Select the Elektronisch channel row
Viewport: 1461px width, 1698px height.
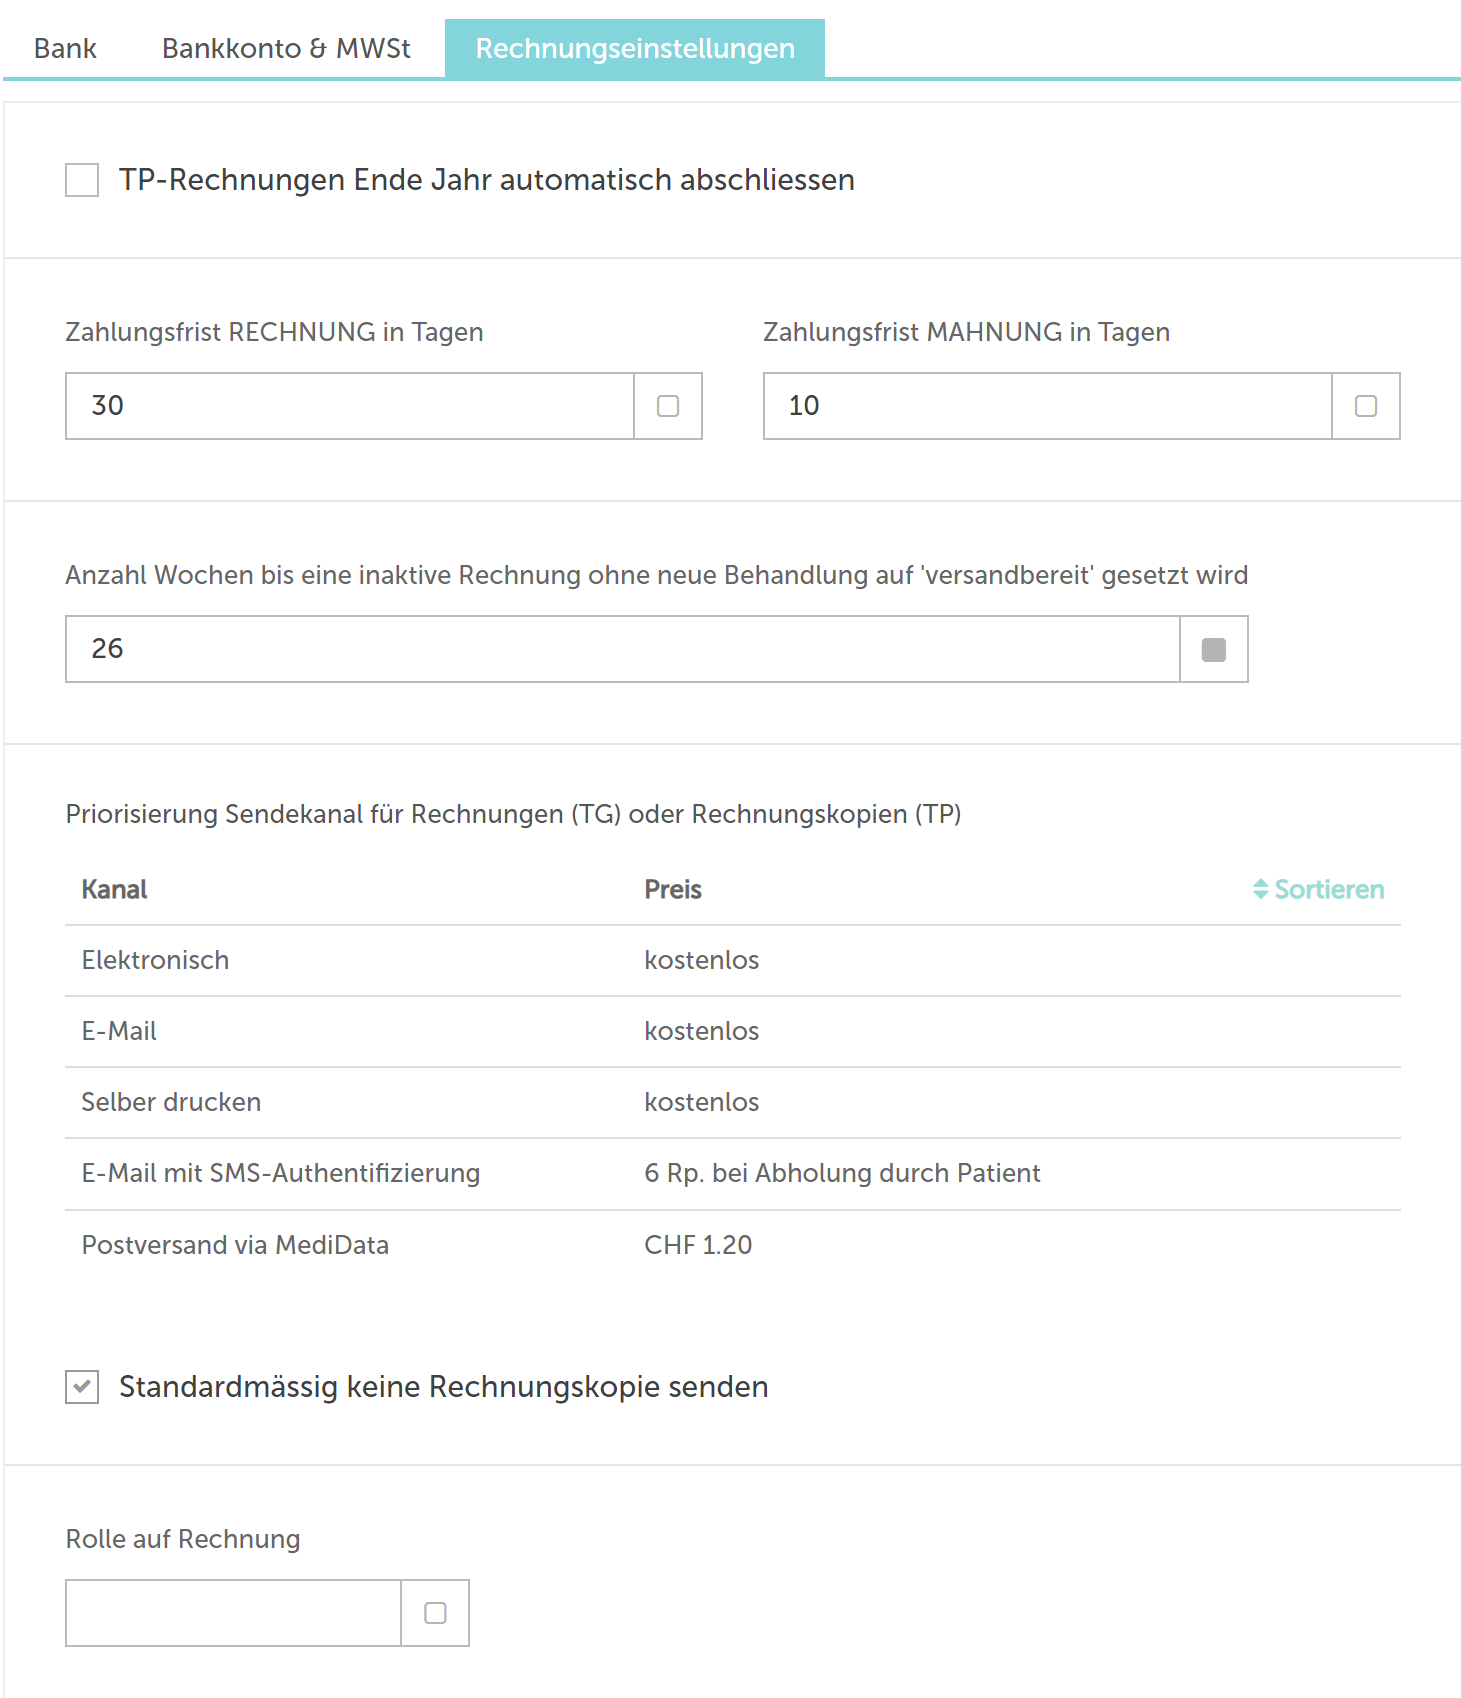(x=733, y=960)
